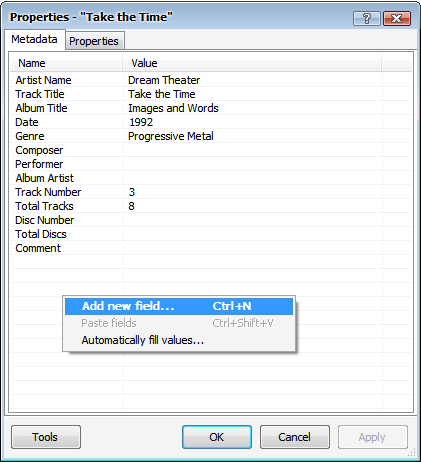Click the Ctrl+N shortcut label
This screenshot has height=462, width=421.
click(x=232, y=306)
